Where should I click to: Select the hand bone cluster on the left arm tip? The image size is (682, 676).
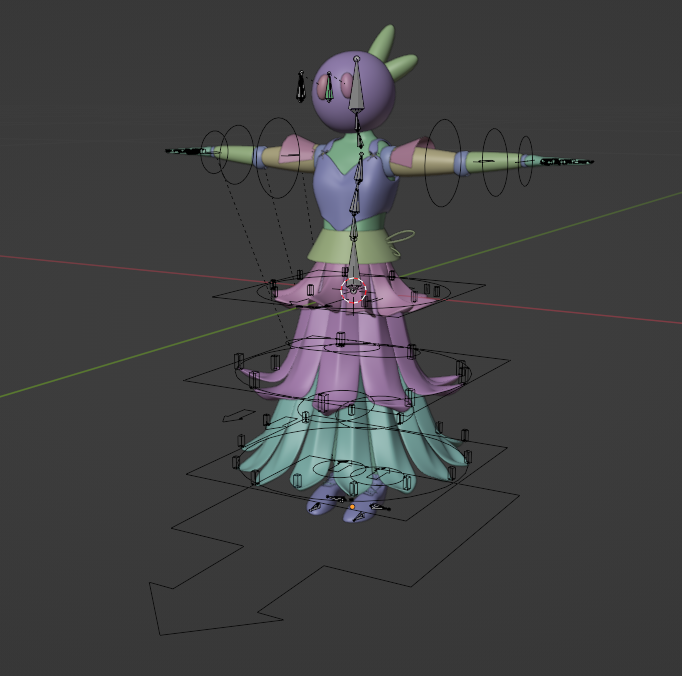[186, 151]
